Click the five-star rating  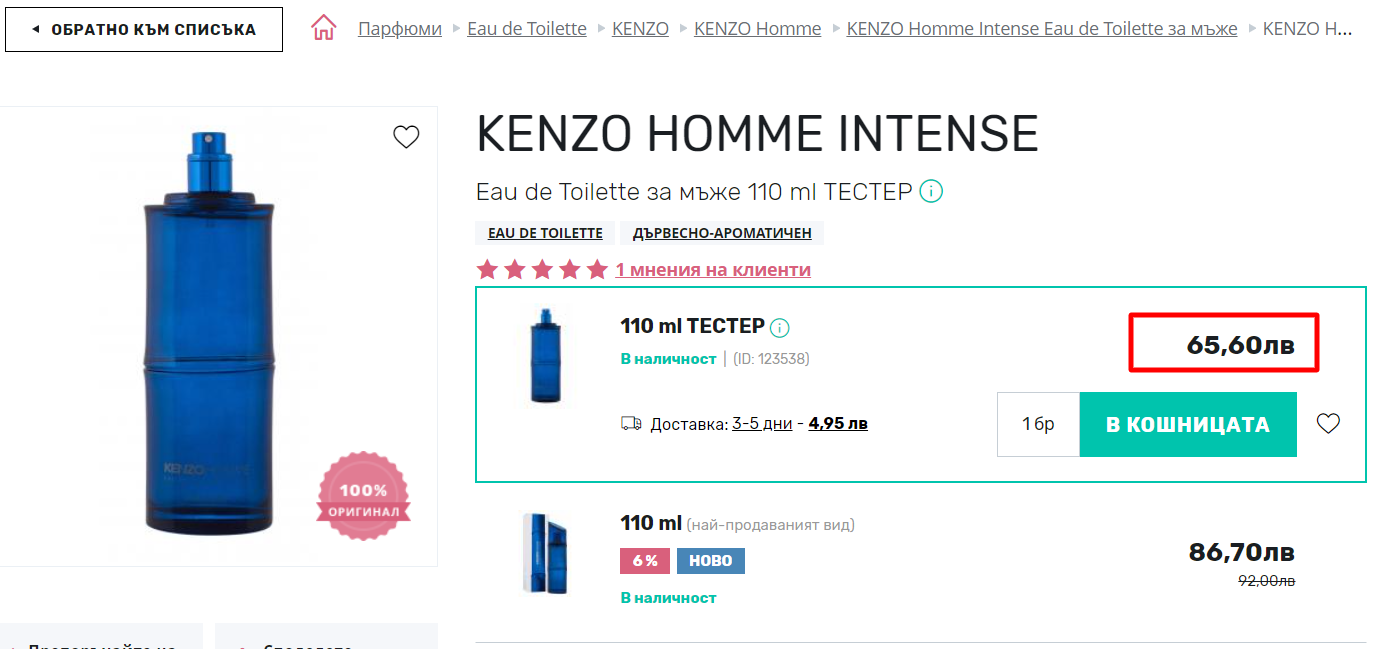542,269
